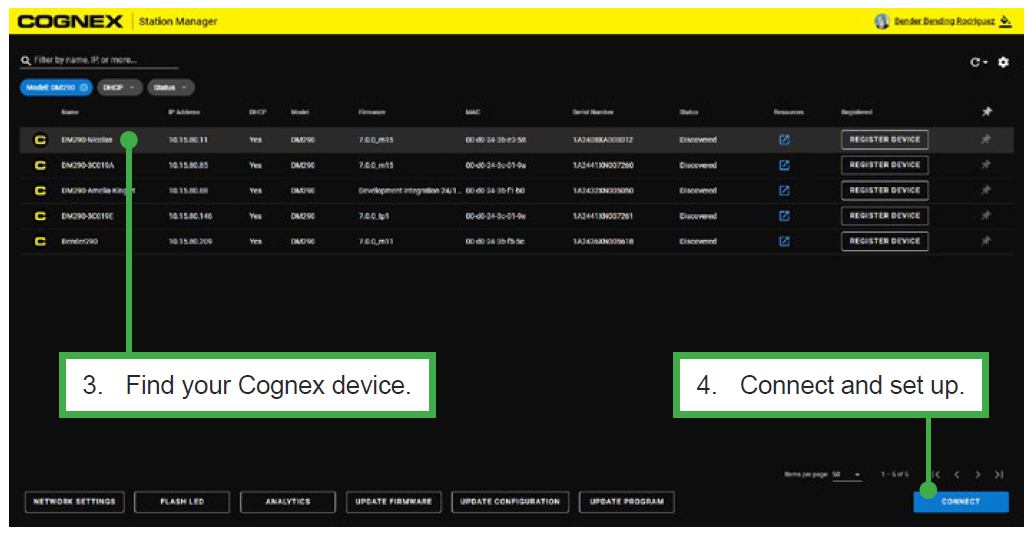Image resolution: width=1035 pixels, height=536 pixels.
Task: Open resources link for DM290-Nicolas
Action: coord(784,140)
